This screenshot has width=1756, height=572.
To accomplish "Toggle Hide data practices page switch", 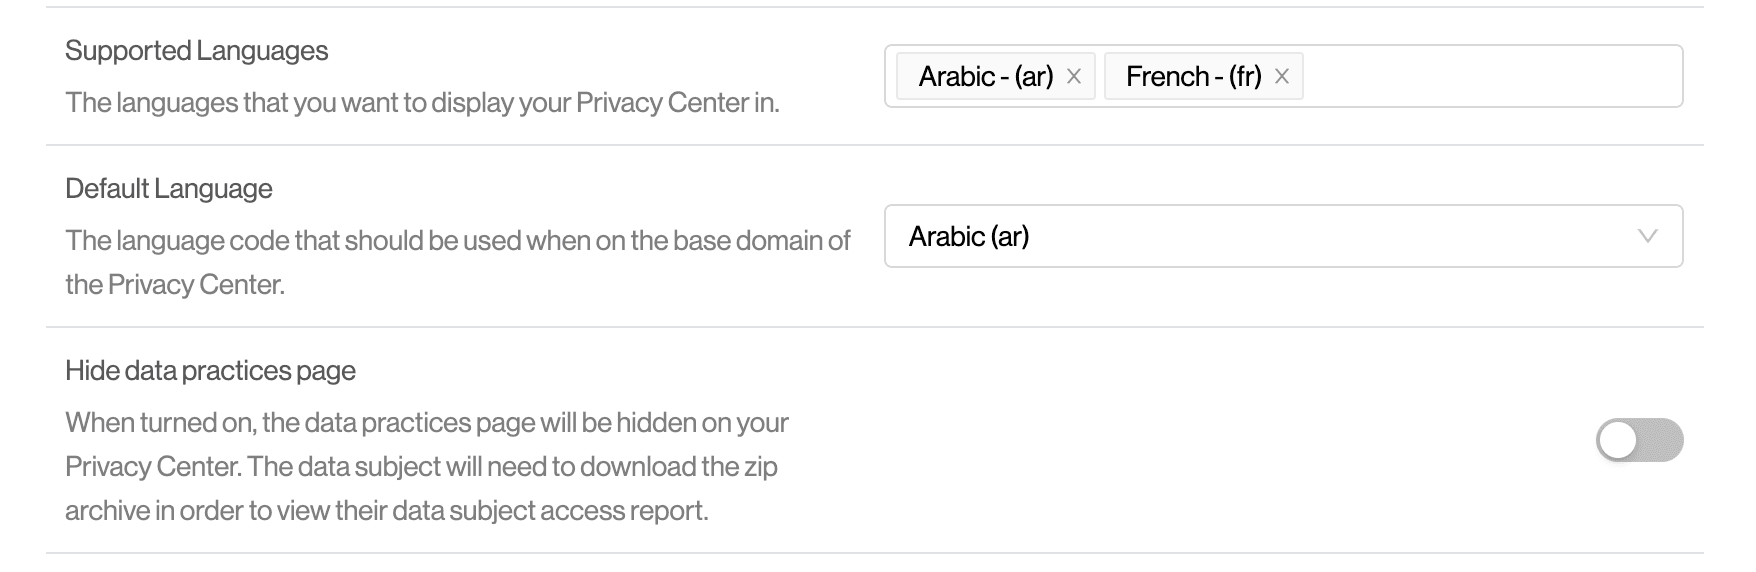I will (1639, 440).
